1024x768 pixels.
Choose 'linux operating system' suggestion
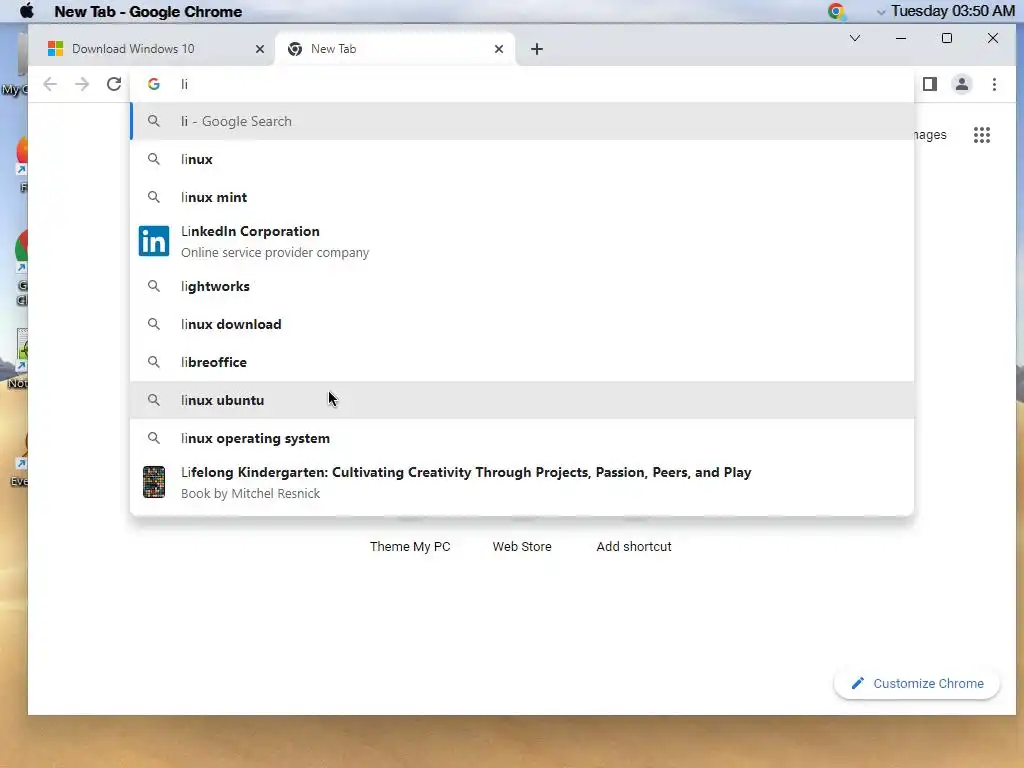522,438
